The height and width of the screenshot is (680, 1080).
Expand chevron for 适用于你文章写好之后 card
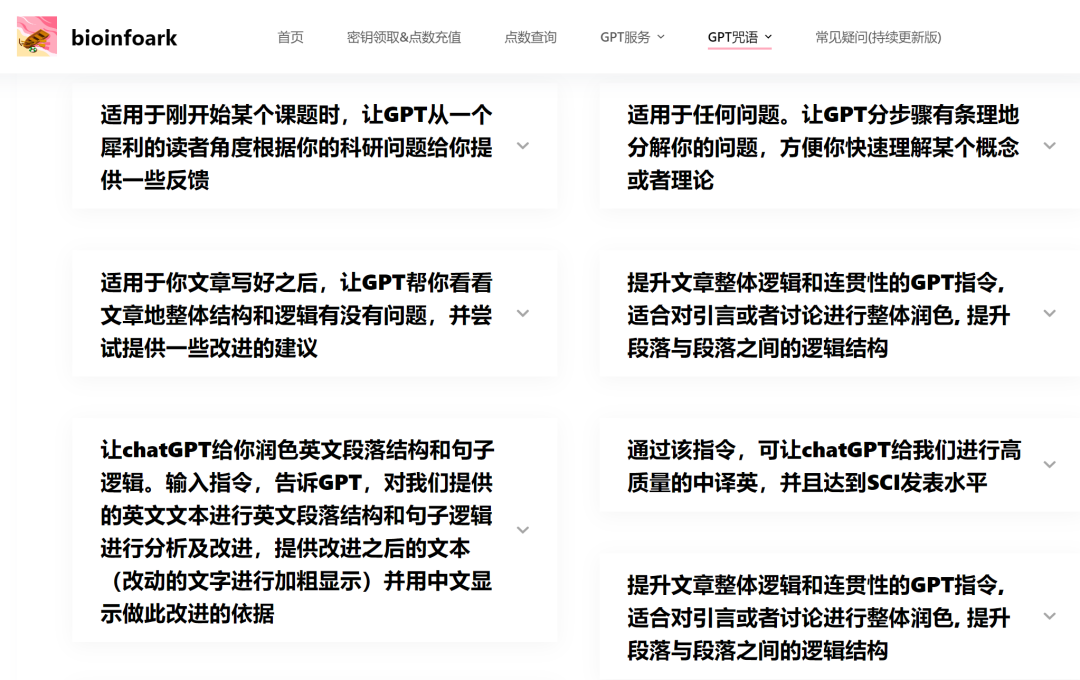523,313
